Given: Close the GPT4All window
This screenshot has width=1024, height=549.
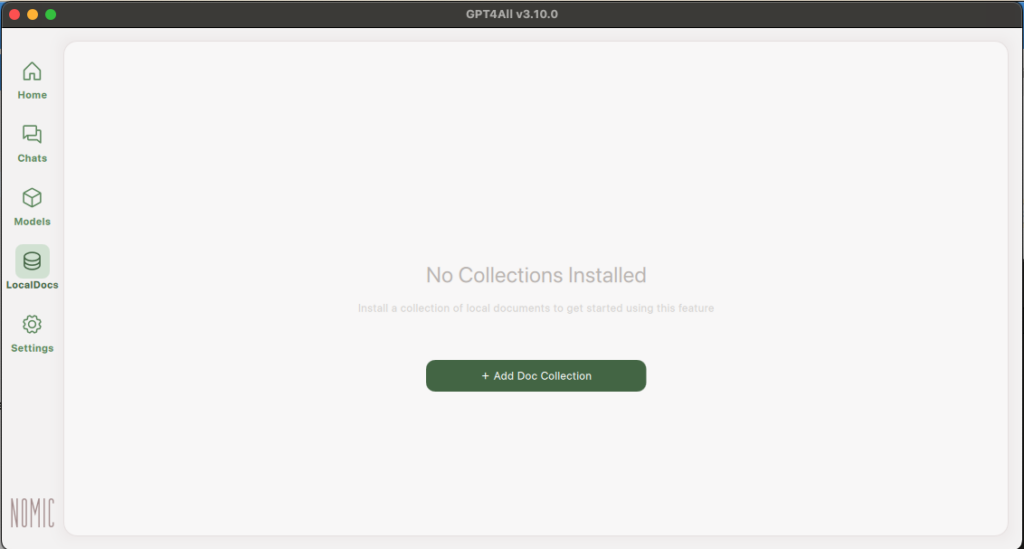Looking at the screenshot, I should pyautogui.click(x=14, y=14).
